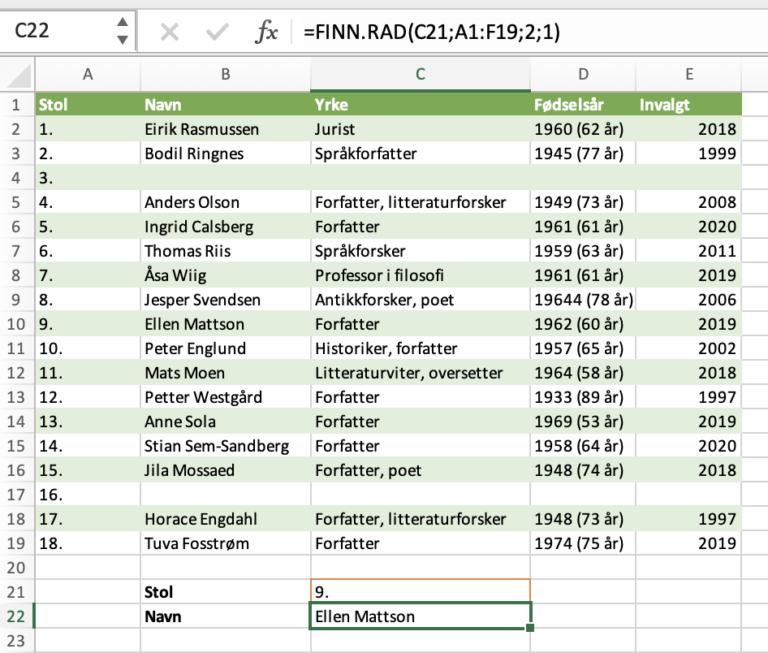
Task: Confirm the formula with the checkmark icon
Action: point(217,32)
